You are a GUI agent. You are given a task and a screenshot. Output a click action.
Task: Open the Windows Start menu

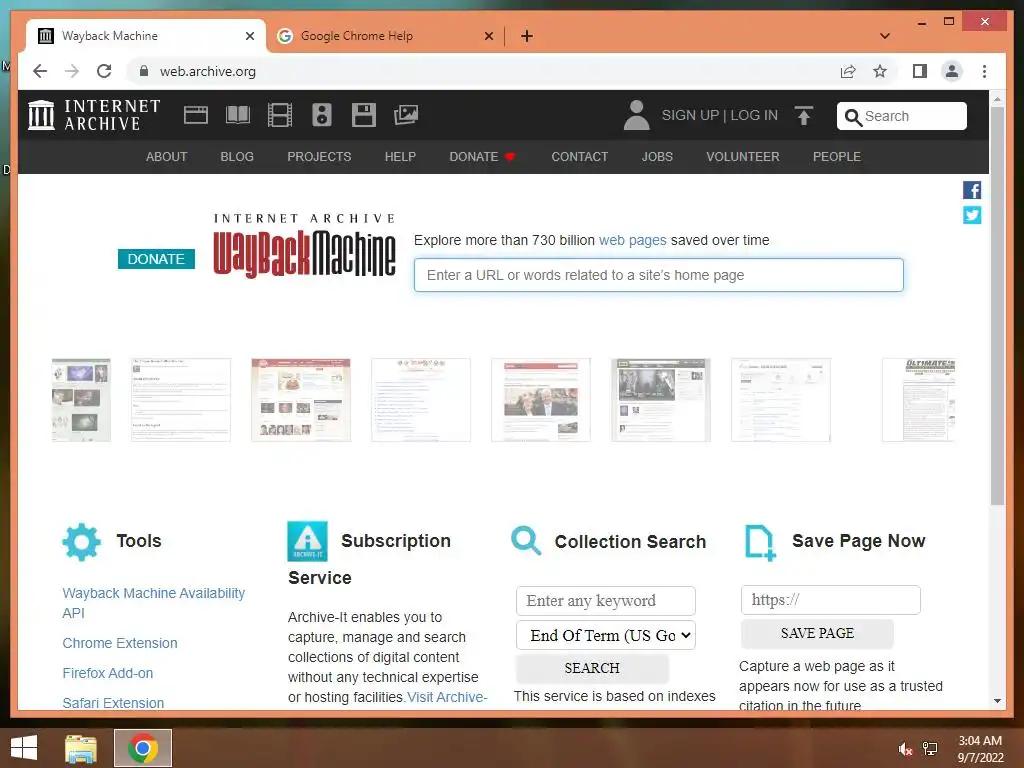[x=24, y=748]
